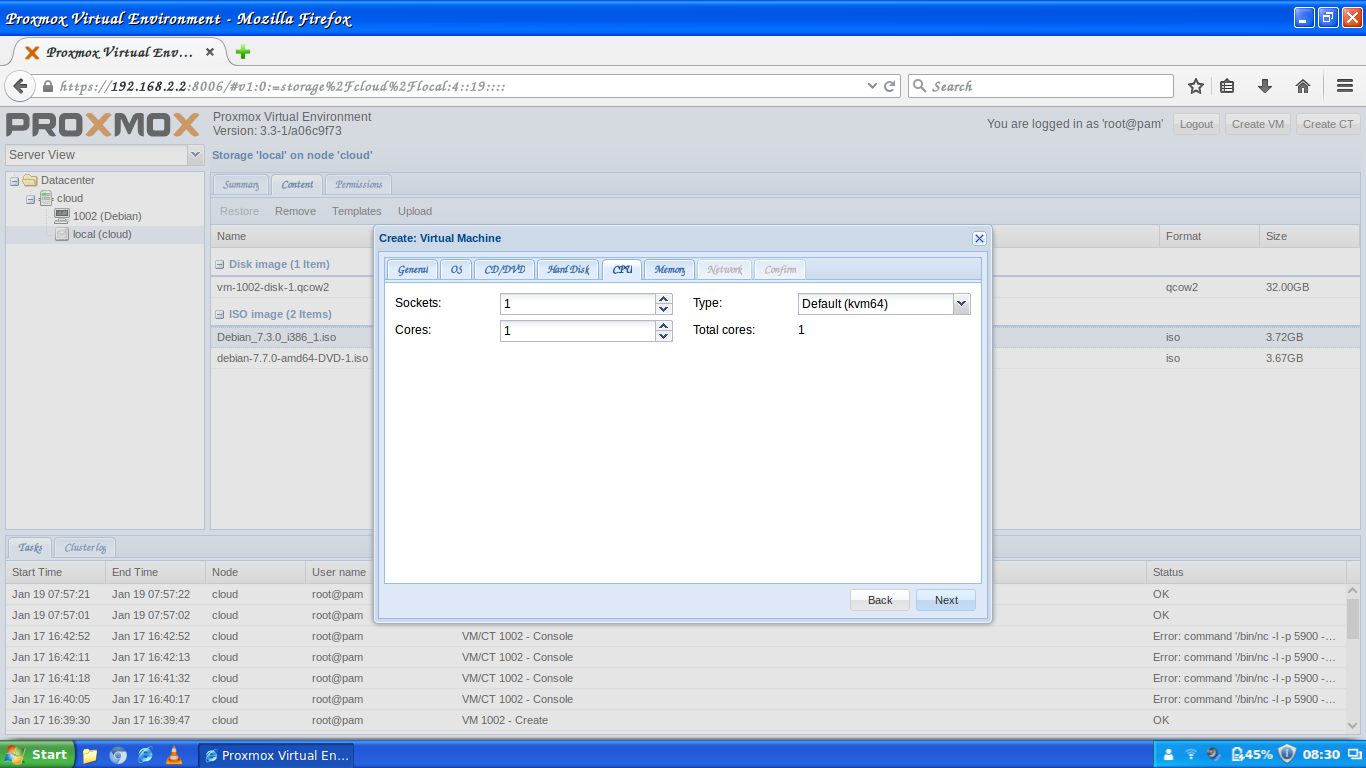
Task: Reload the page with the refresh icon
Action: [889, 86]
